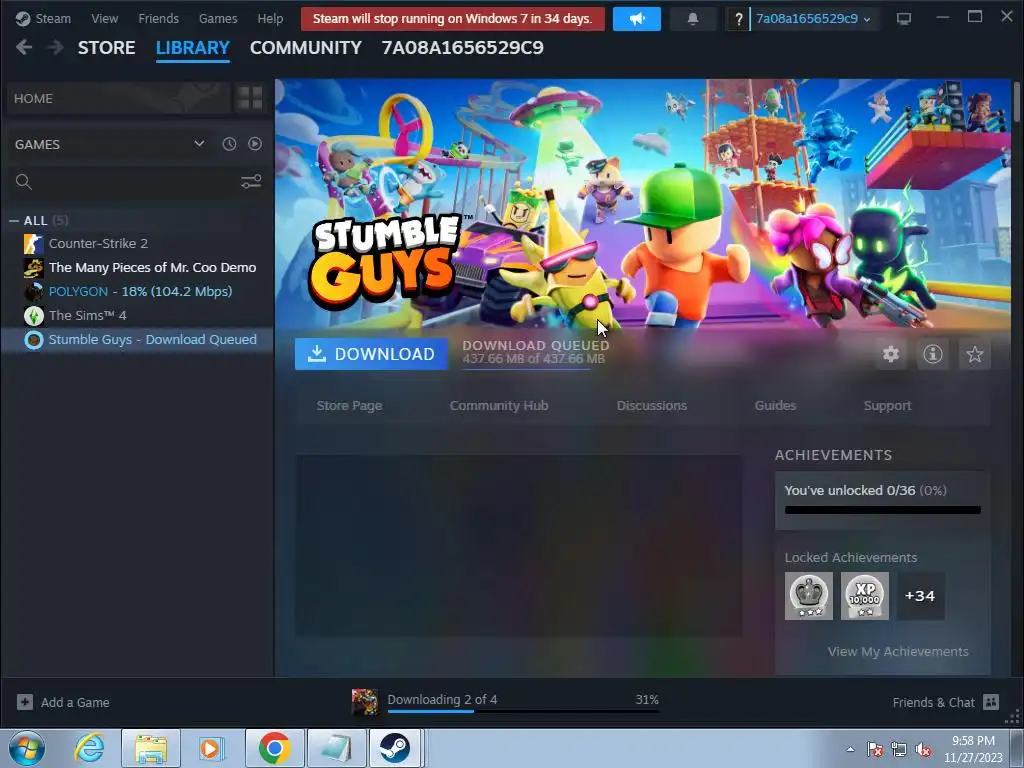Open advanced filter options sliders icon
The image size is (1024, 768).
coord(251,182)
